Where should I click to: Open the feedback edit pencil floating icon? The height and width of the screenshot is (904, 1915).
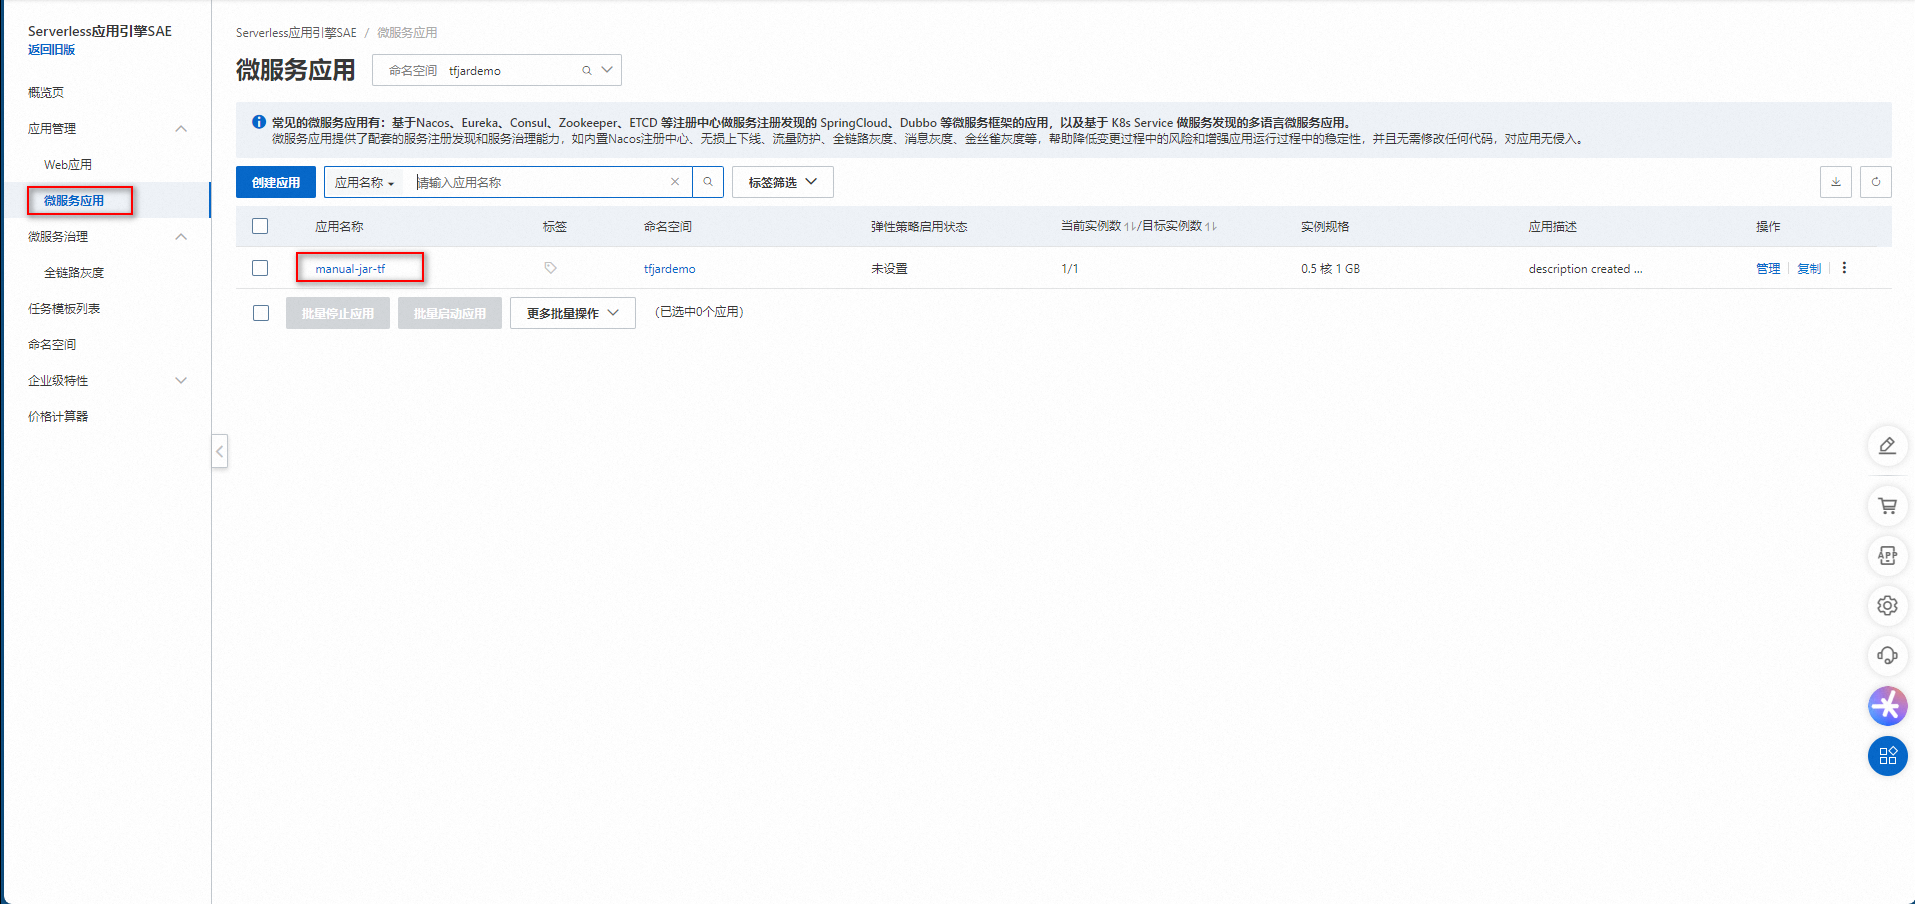(x=1887, y=446)
